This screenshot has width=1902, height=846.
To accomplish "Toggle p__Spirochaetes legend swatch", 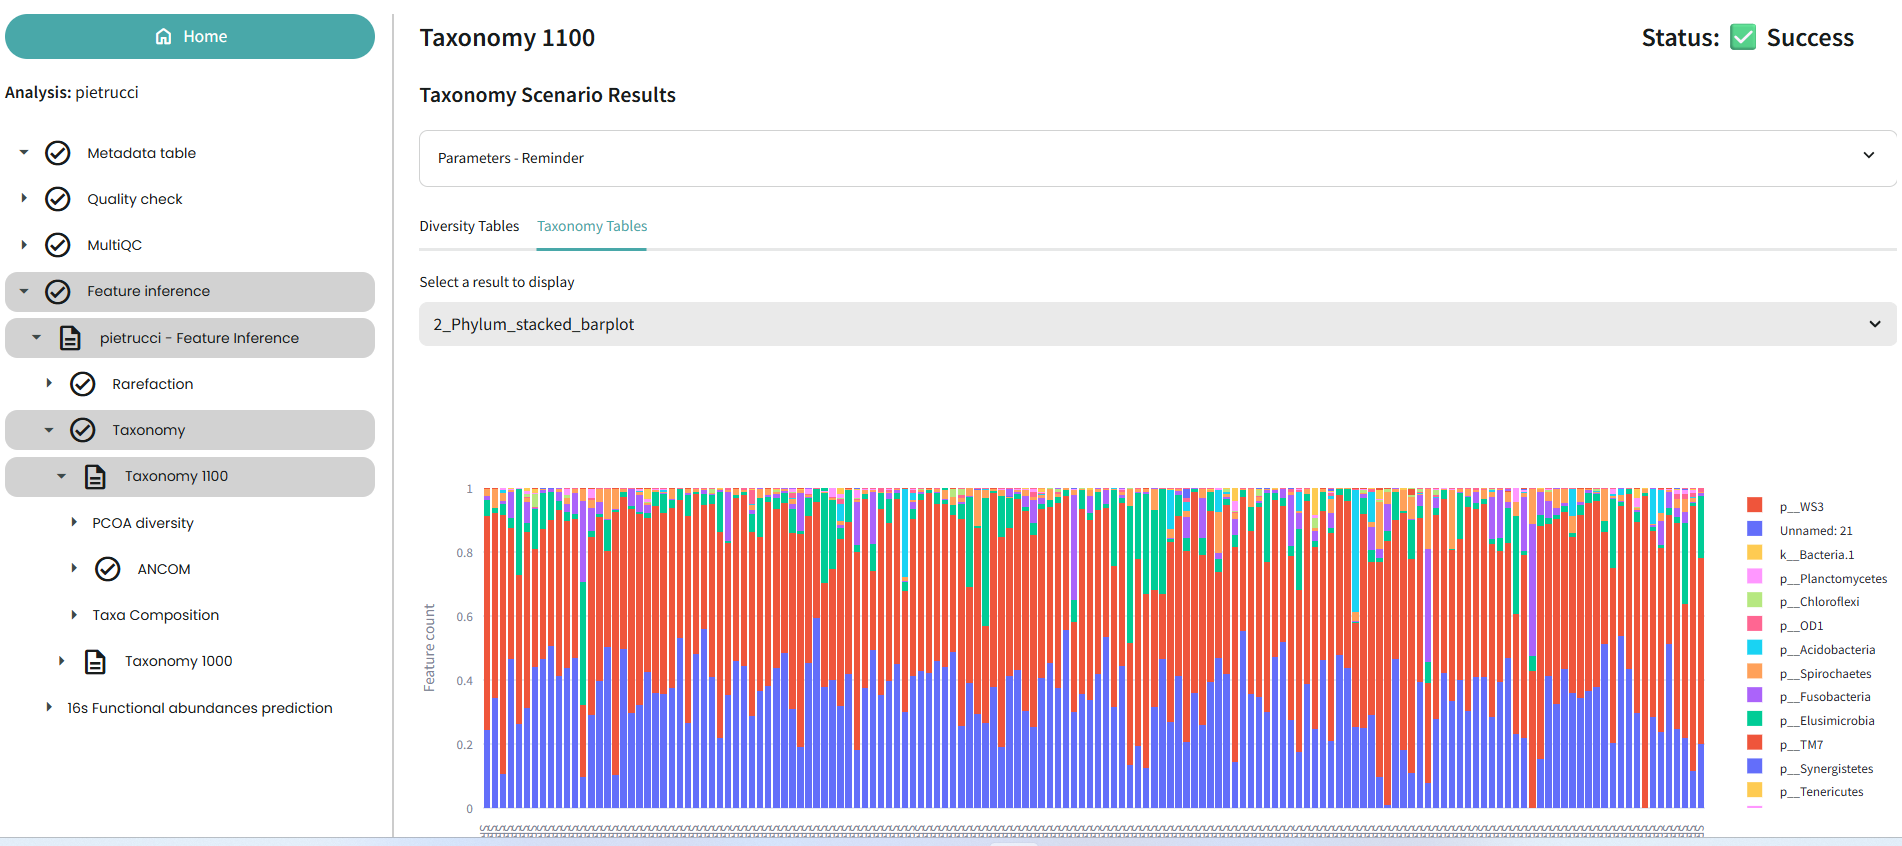I will [x=1754, y=672].
